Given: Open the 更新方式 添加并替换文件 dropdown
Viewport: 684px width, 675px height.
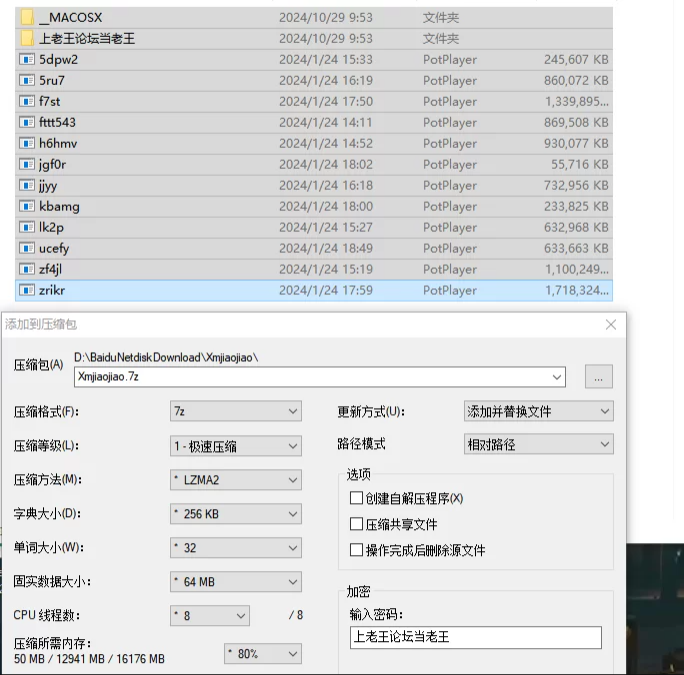Looking at the screenshot, I should pos(539,411).
